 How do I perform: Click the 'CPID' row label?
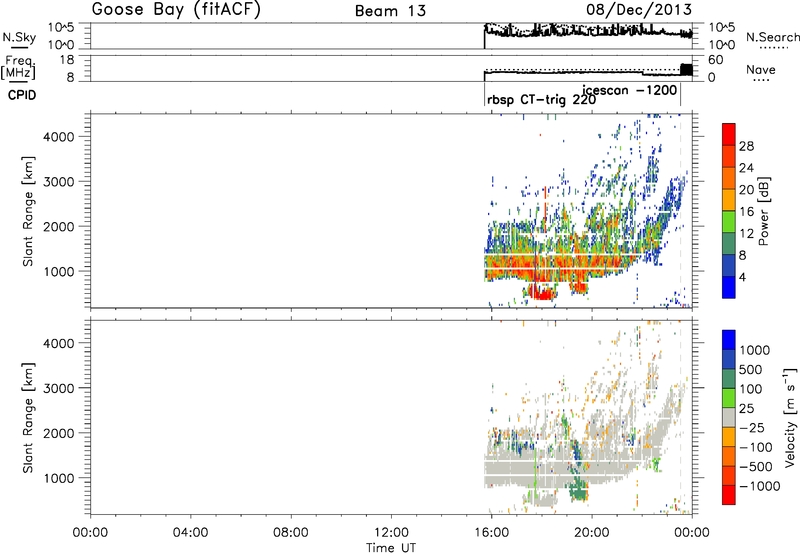22,95
